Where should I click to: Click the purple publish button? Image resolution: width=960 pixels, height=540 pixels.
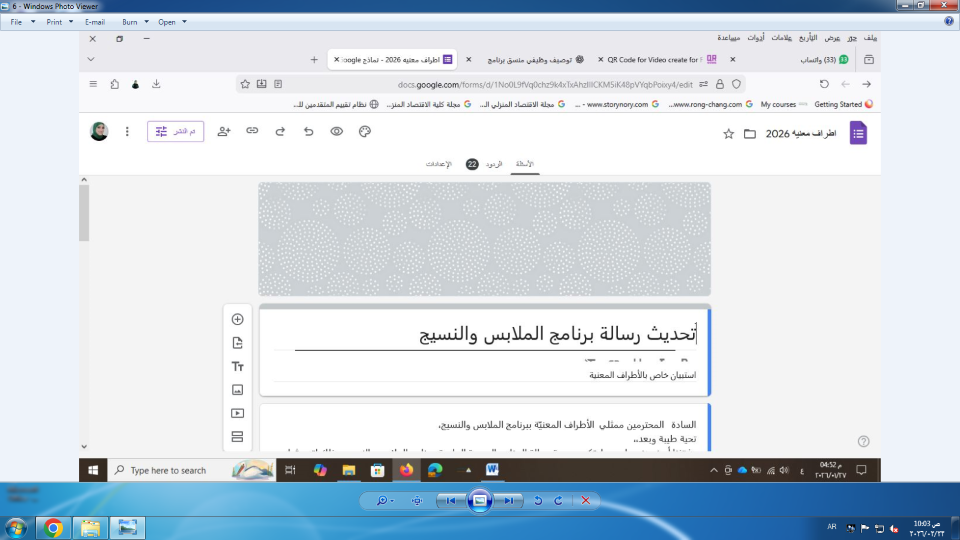pyautogui.click(x=176, y=131)
